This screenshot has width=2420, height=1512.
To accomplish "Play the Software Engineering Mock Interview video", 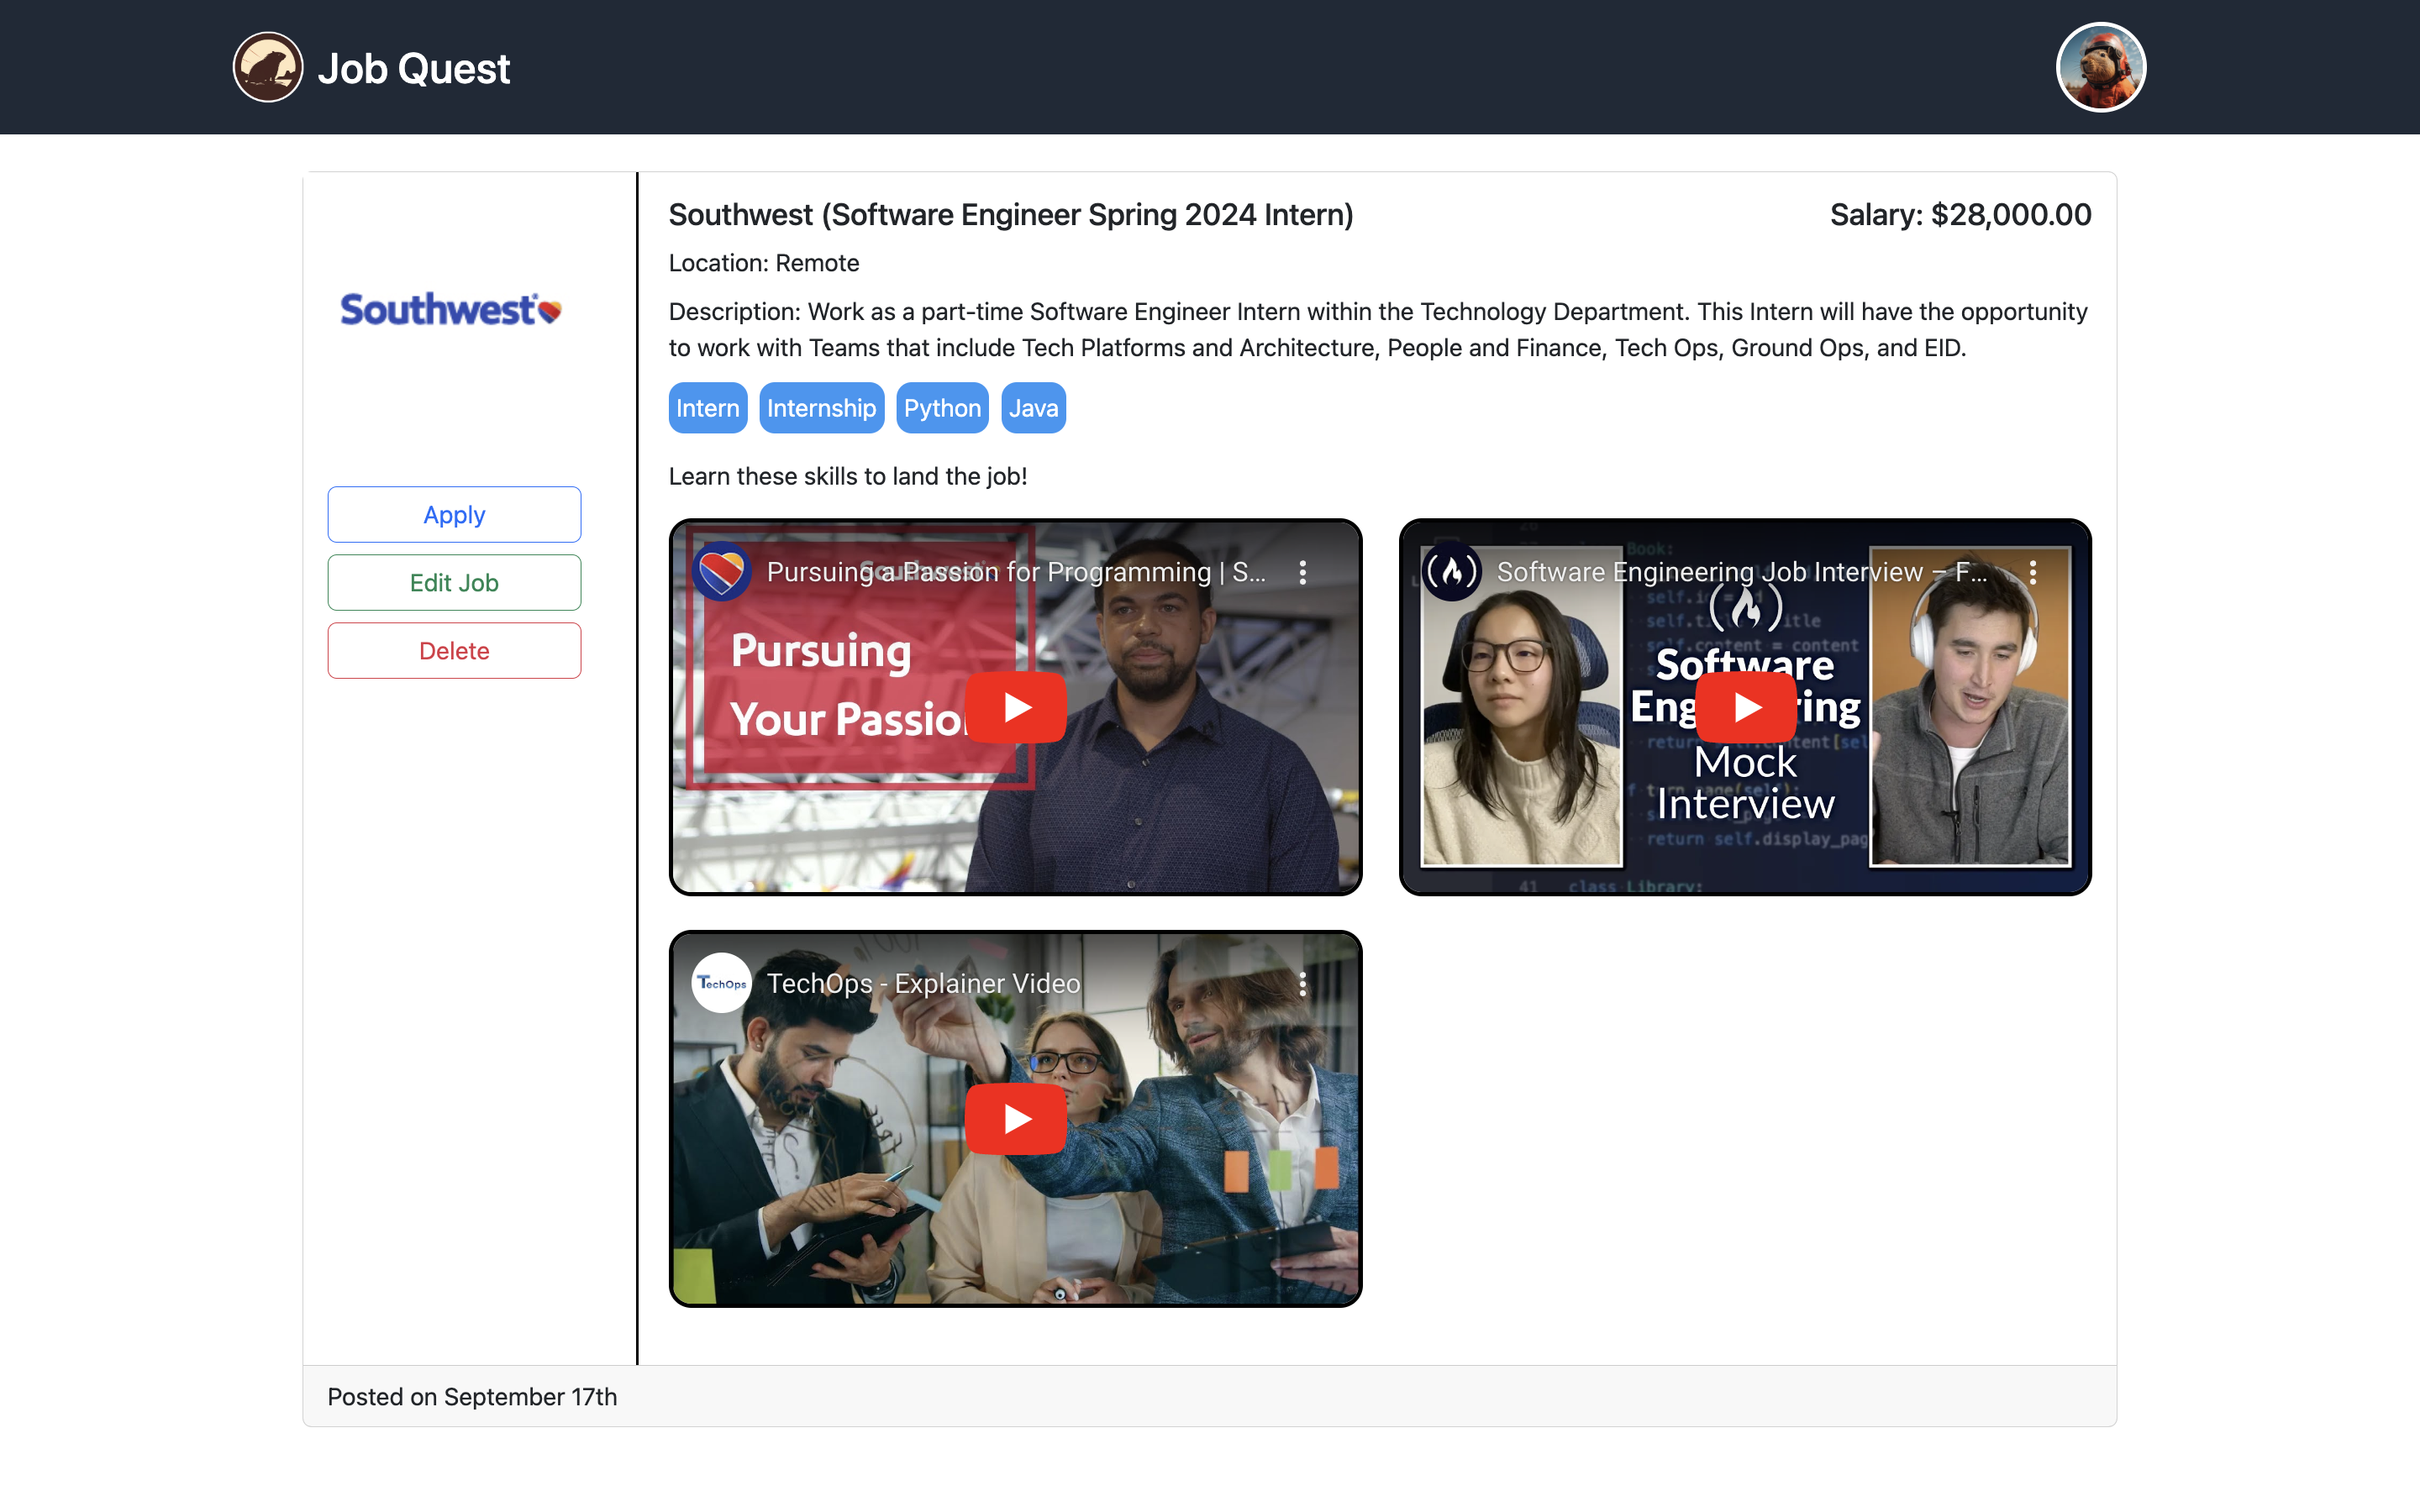I will click(1745, 707).
